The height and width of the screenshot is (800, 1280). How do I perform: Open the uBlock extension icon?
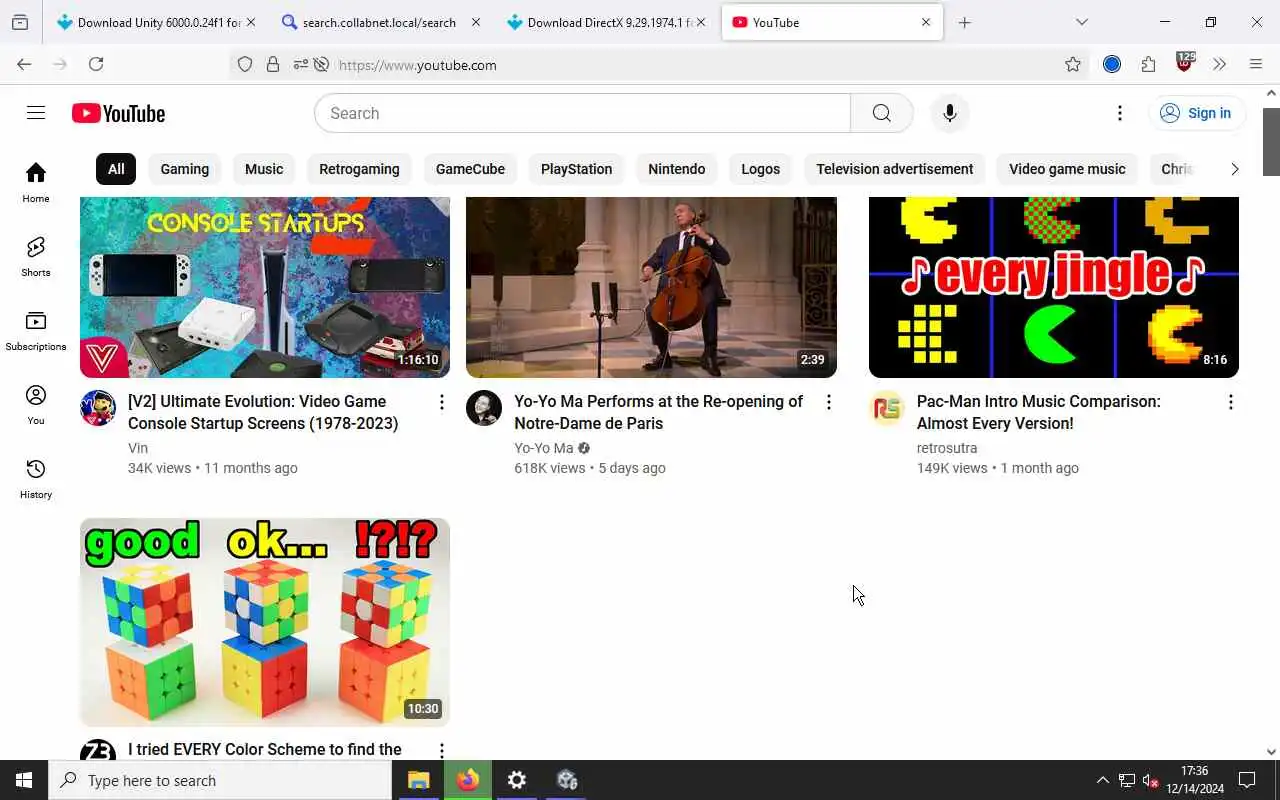1185,62
